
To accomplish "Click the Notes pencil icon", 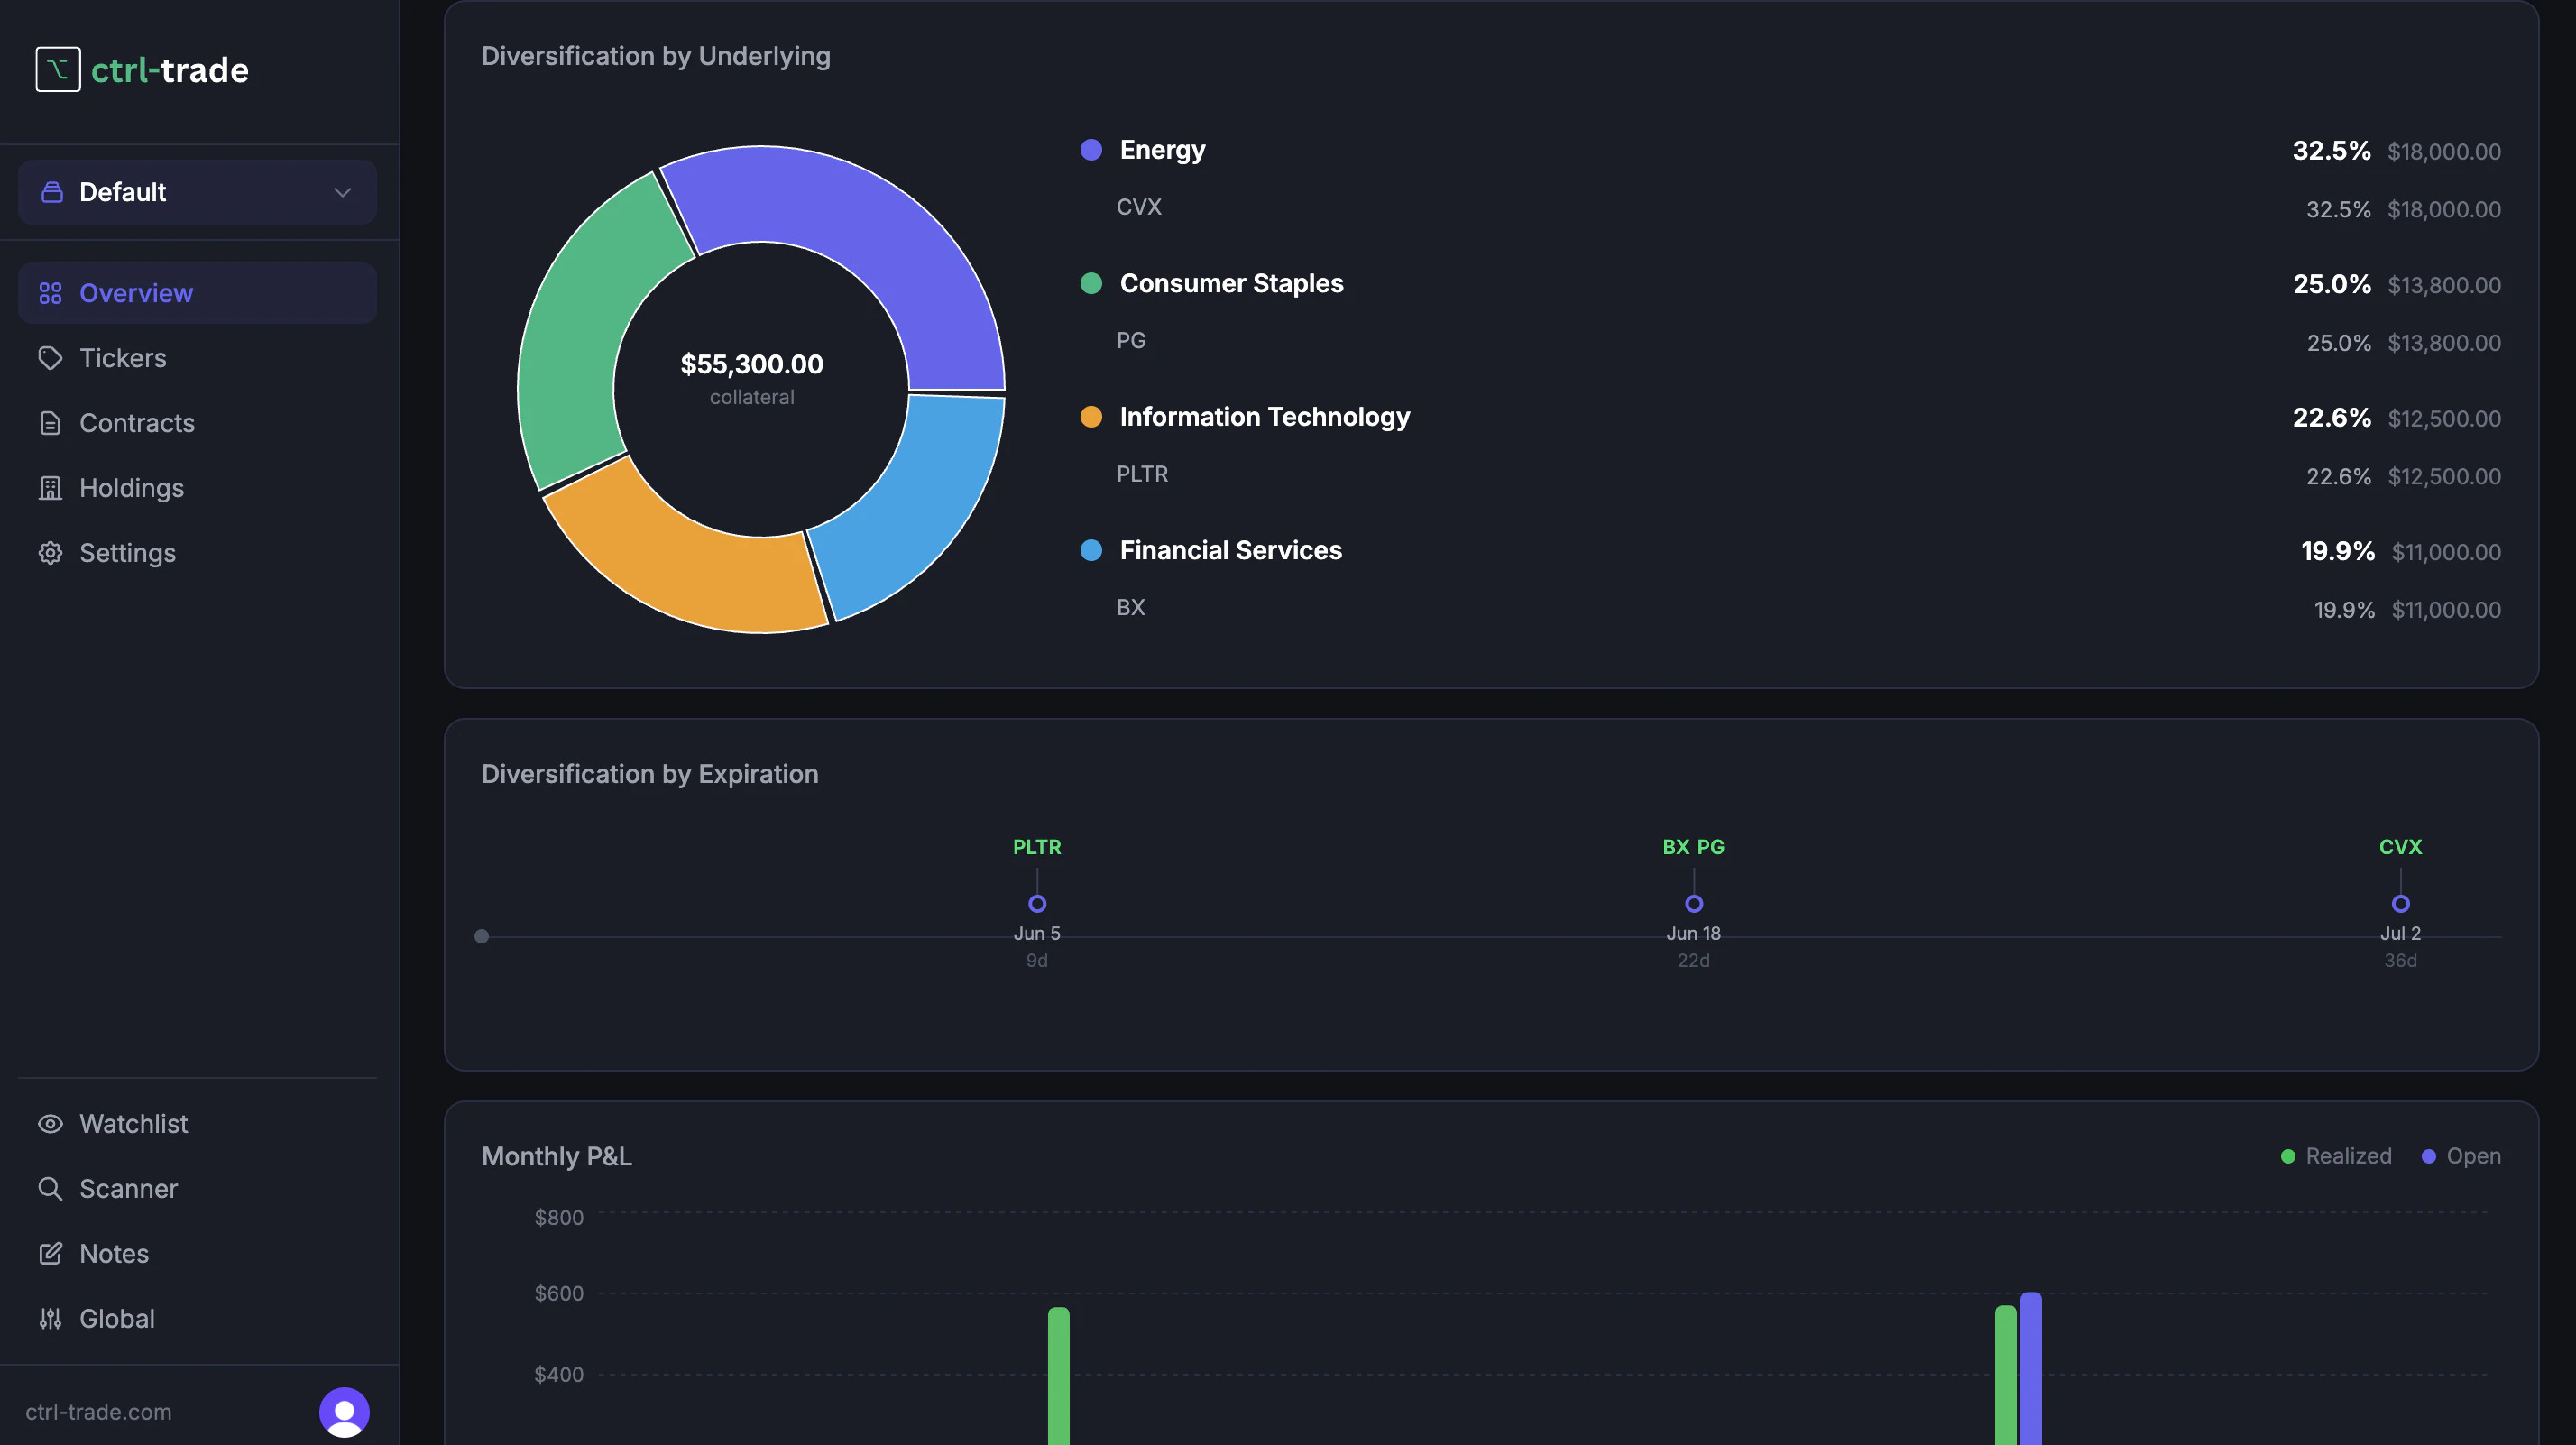I will click(50, 1254).
